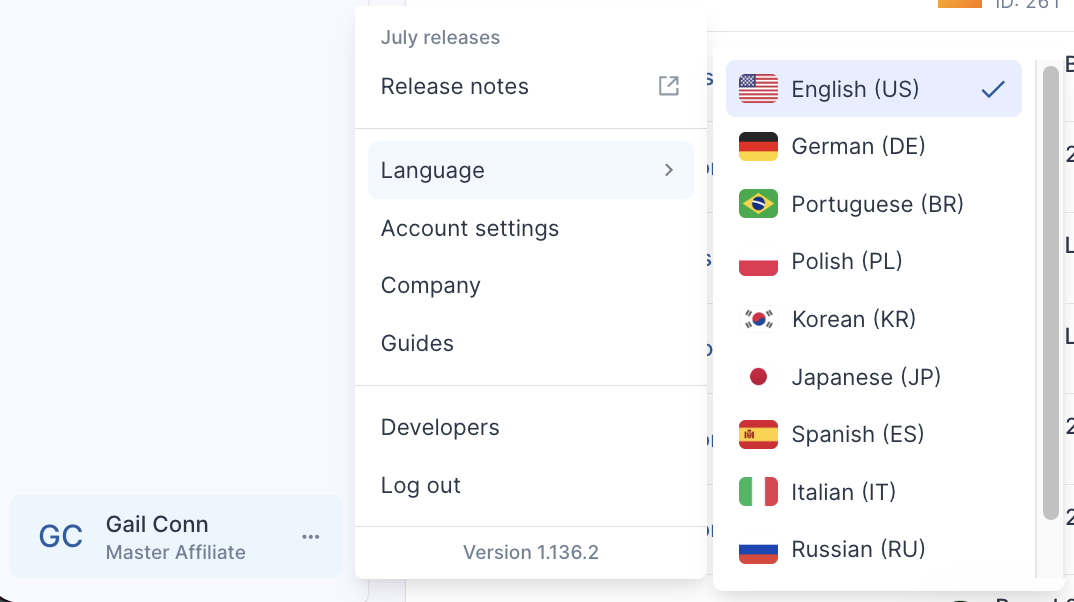This screenshot has width=1074, height=602.
Task: Click the checkmark on English (US)
Action: 992,89
